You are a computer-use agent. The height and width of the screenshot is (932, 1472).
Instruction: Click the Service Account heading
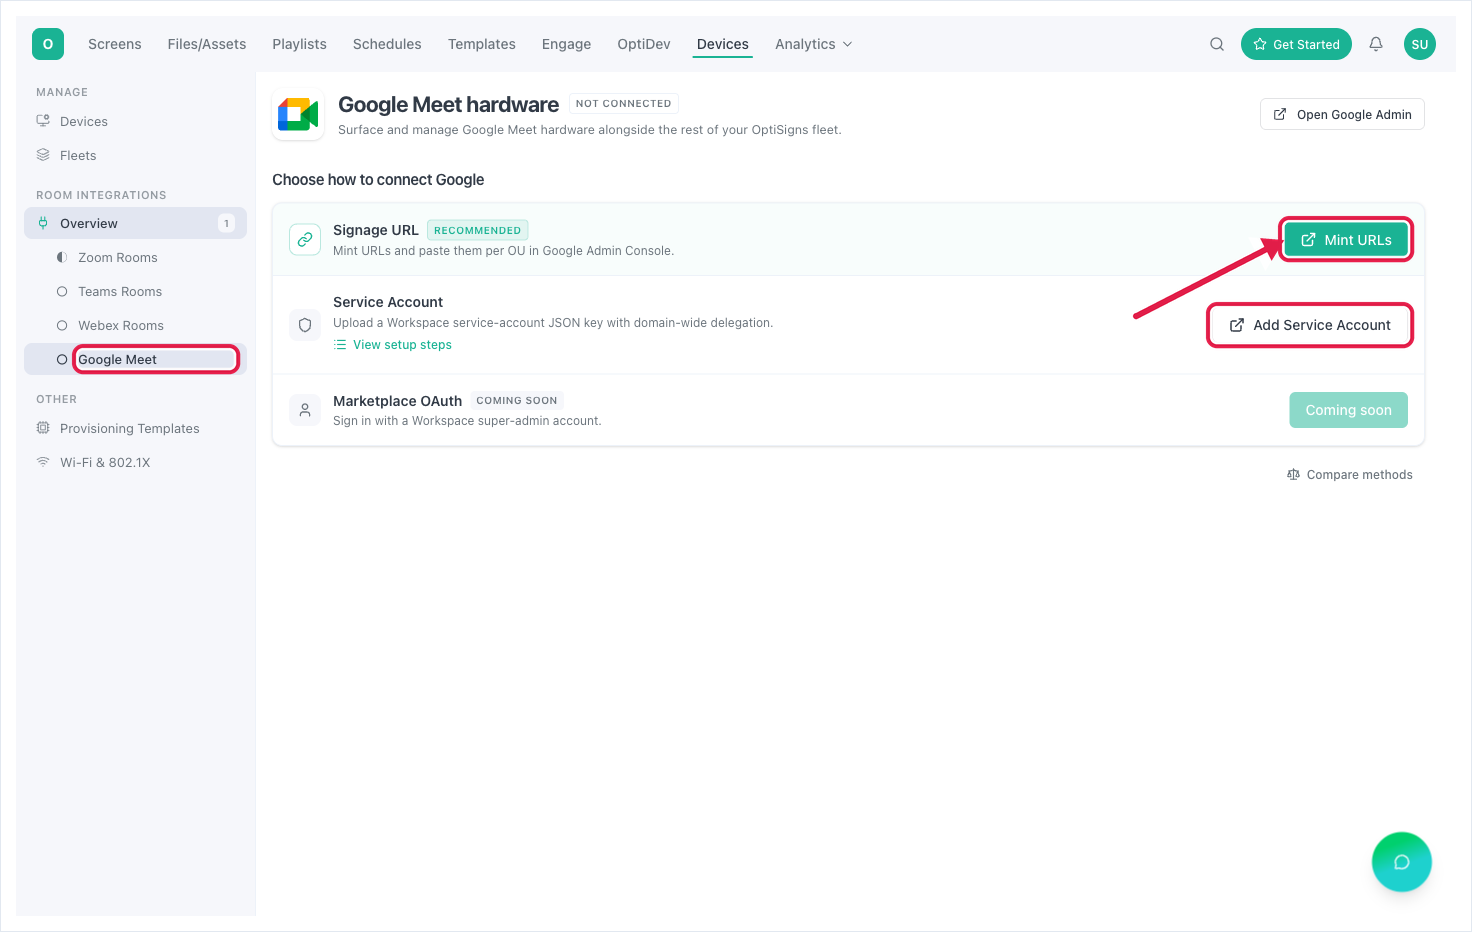(388, 302)
